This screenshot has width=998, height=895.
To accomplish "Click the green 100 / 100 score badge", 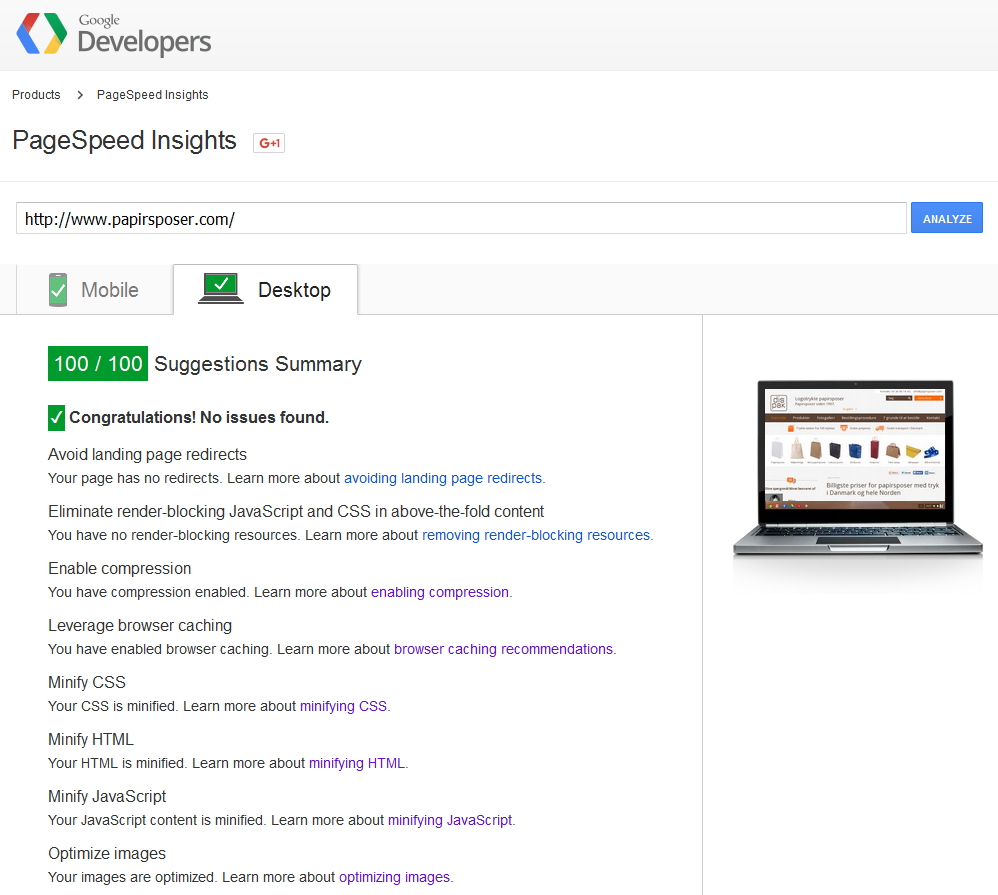I will 98,363.
